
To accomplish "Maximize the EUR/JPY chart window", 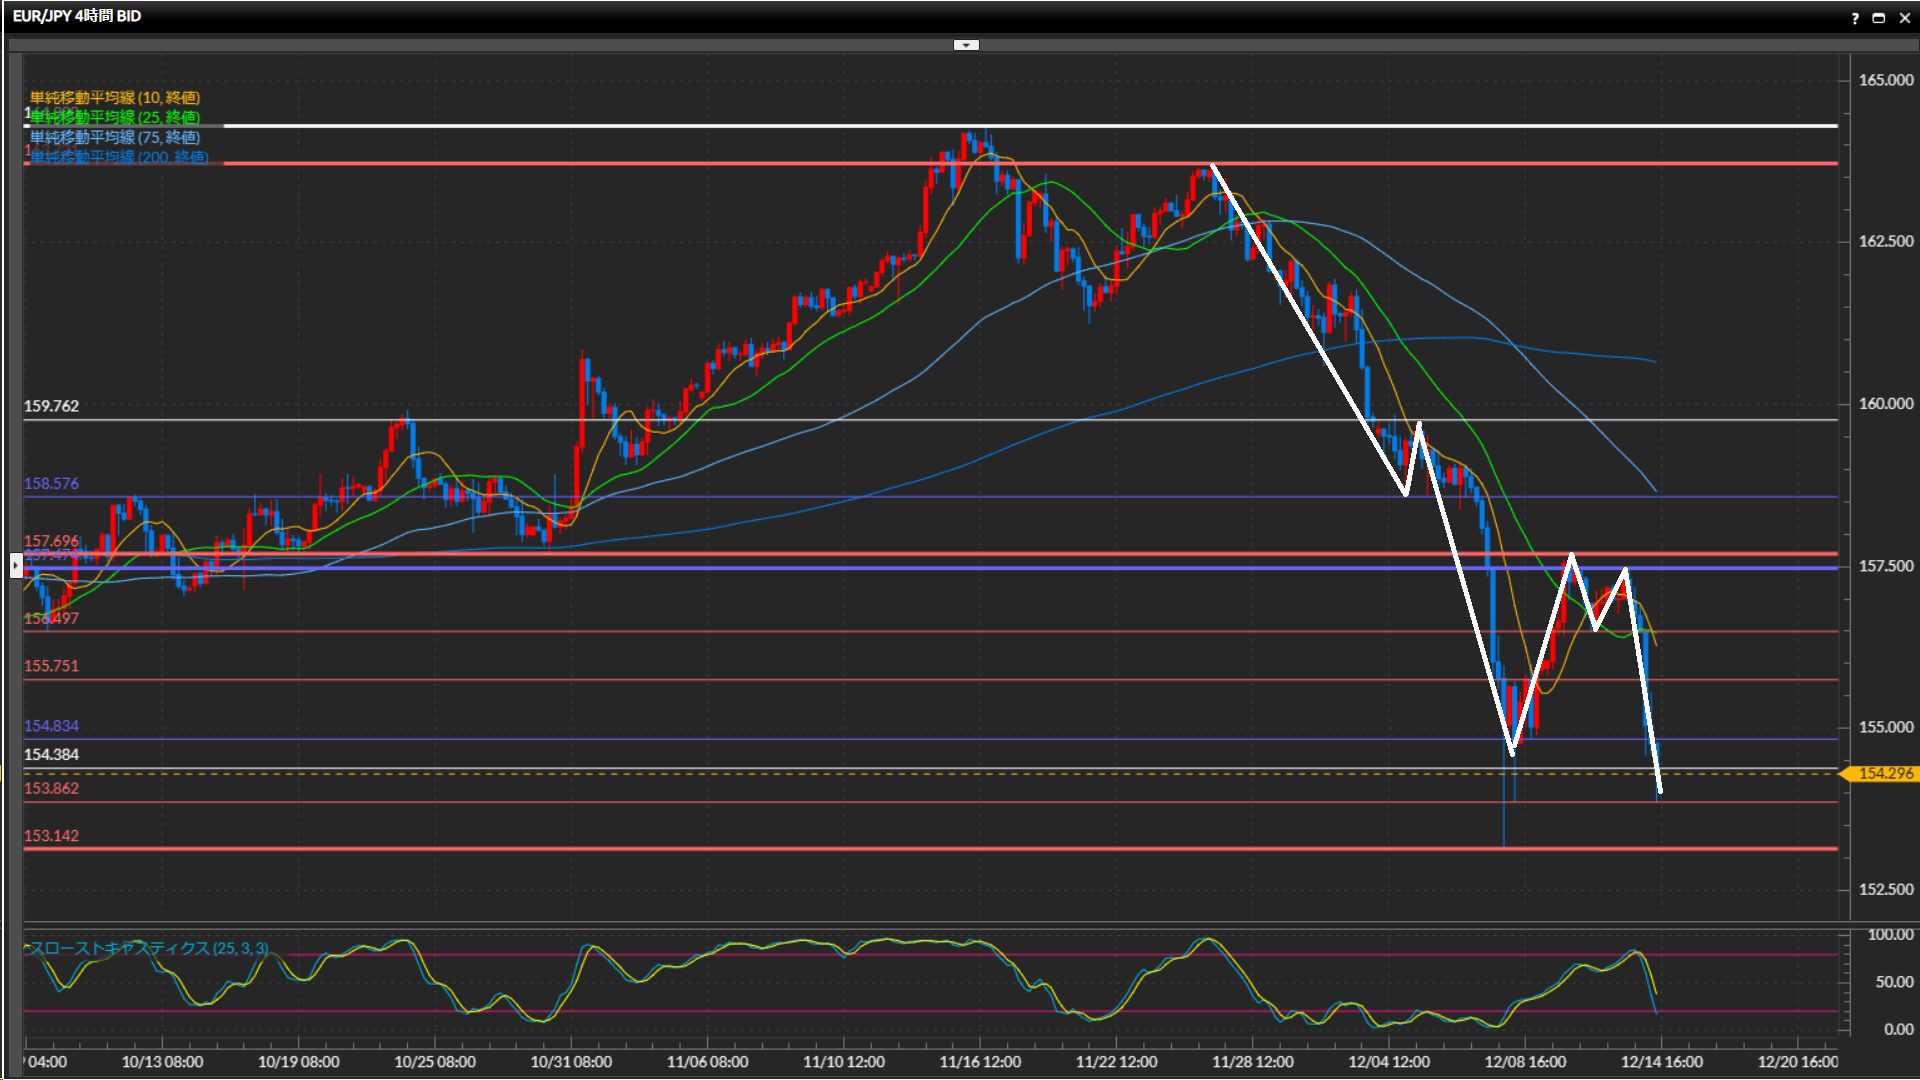I will point(1879,18).
